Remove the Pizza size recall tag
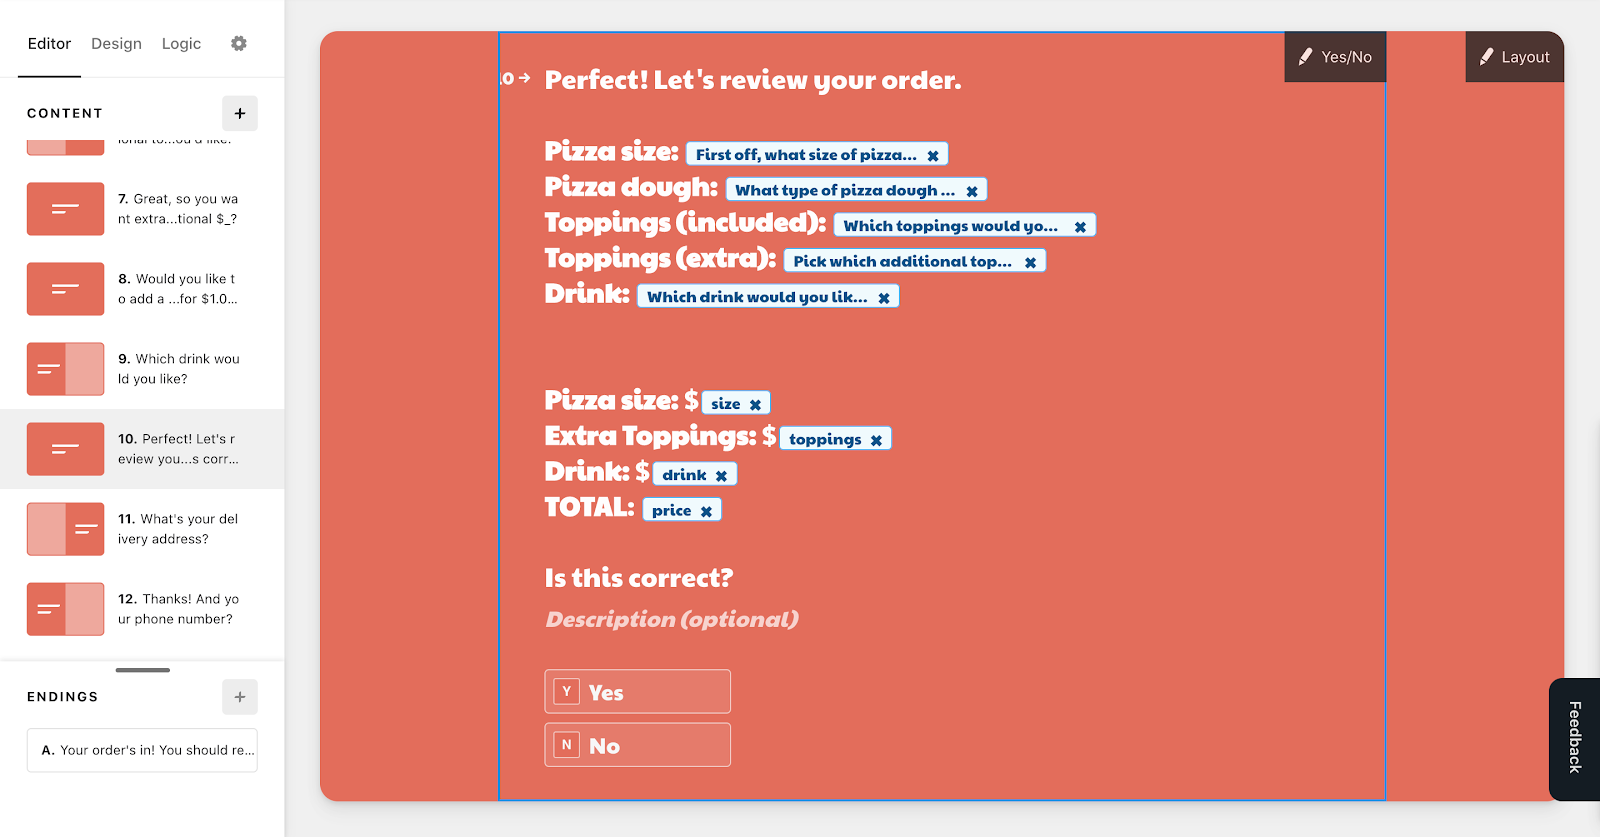 933,155
